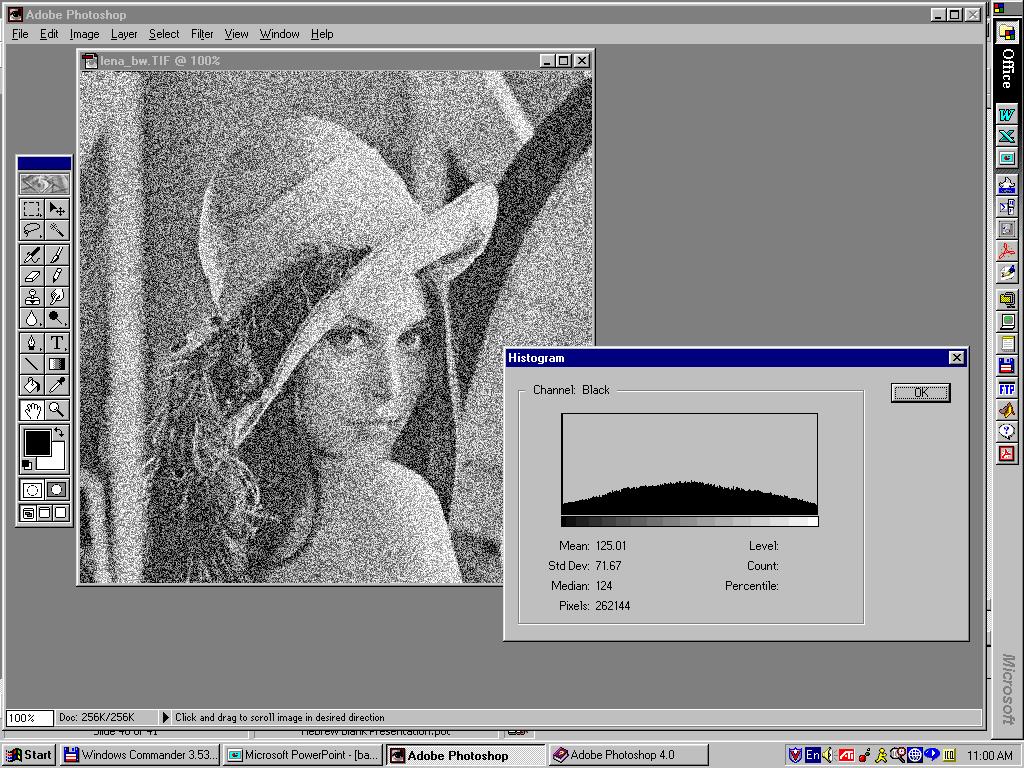Viewport: 1024px width, 768px height.
Task: Click the grayscale ramp under the histogram
Action: [x=690, y=521]
